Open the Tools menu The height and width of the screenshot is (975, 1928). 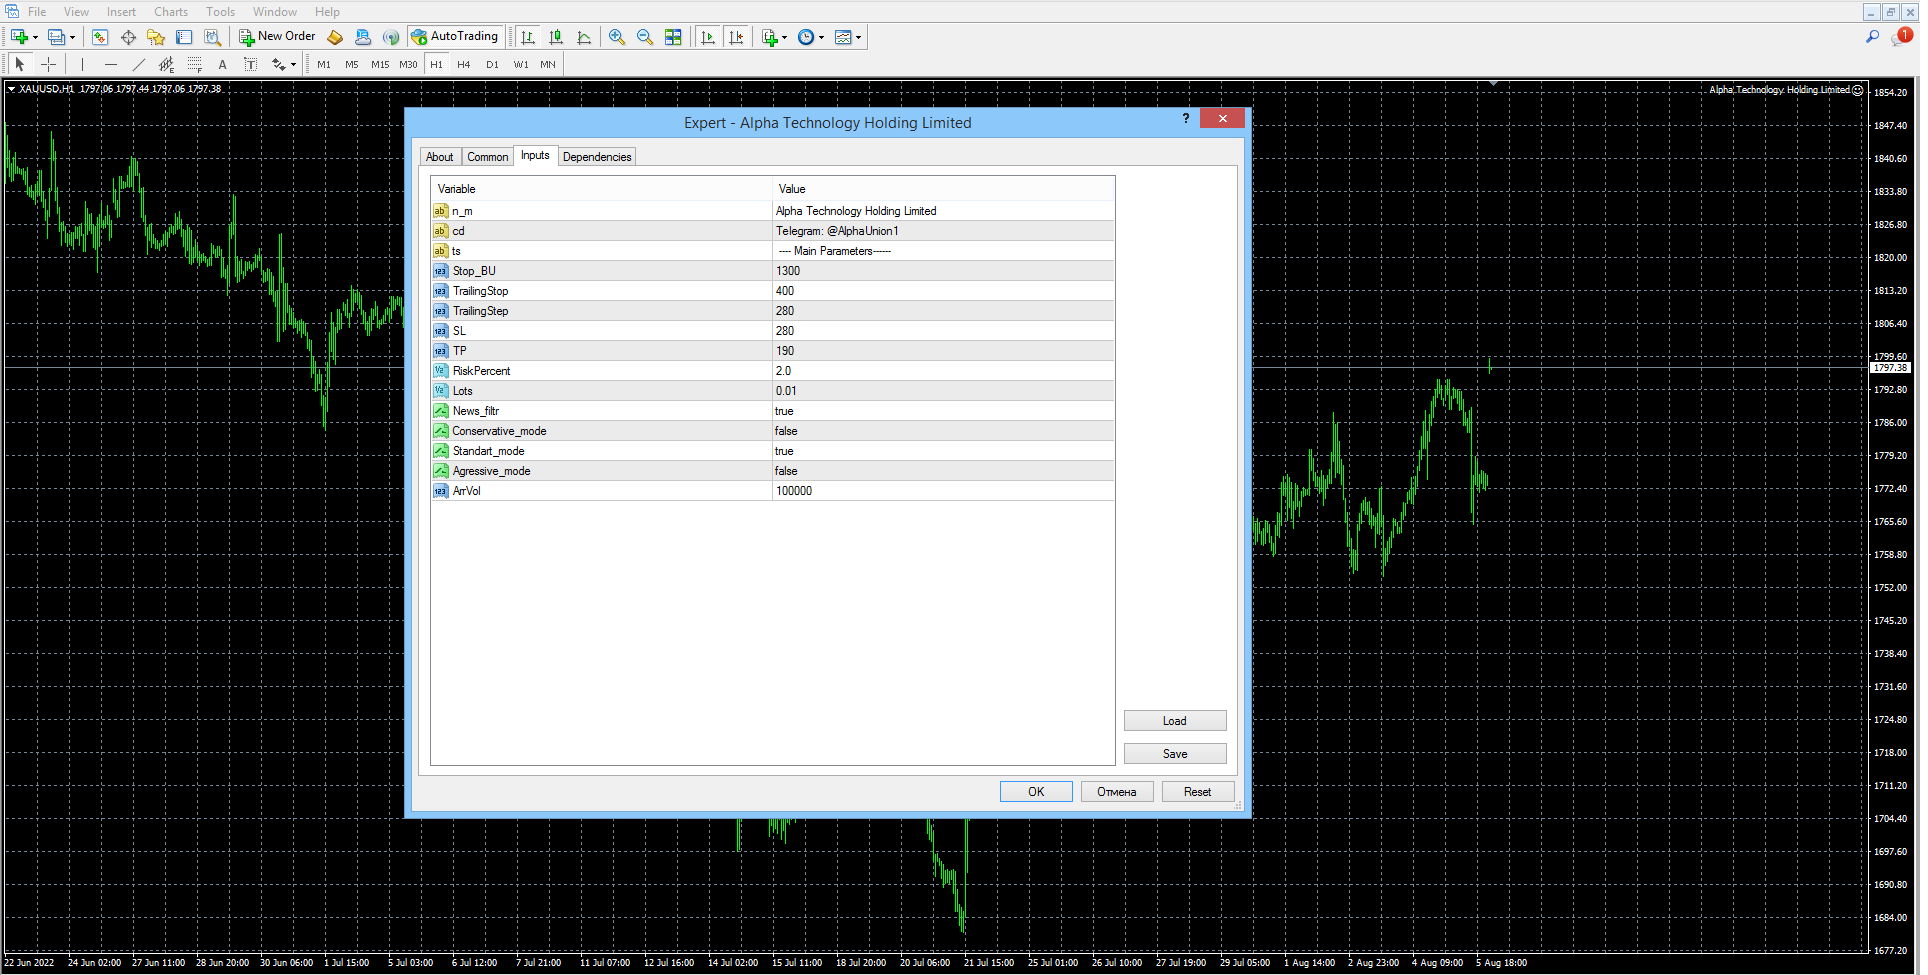click(x=221, y=12)
